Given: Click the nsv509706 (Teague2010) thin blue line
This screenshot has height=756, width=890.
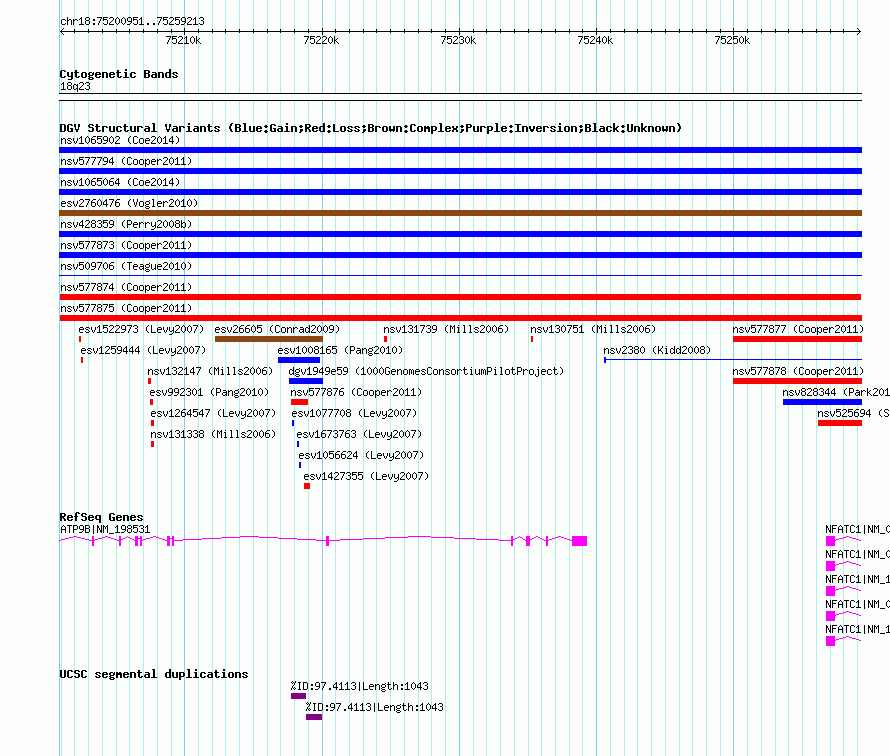Looking at the screenshot, I should click(x=460, y=276).
